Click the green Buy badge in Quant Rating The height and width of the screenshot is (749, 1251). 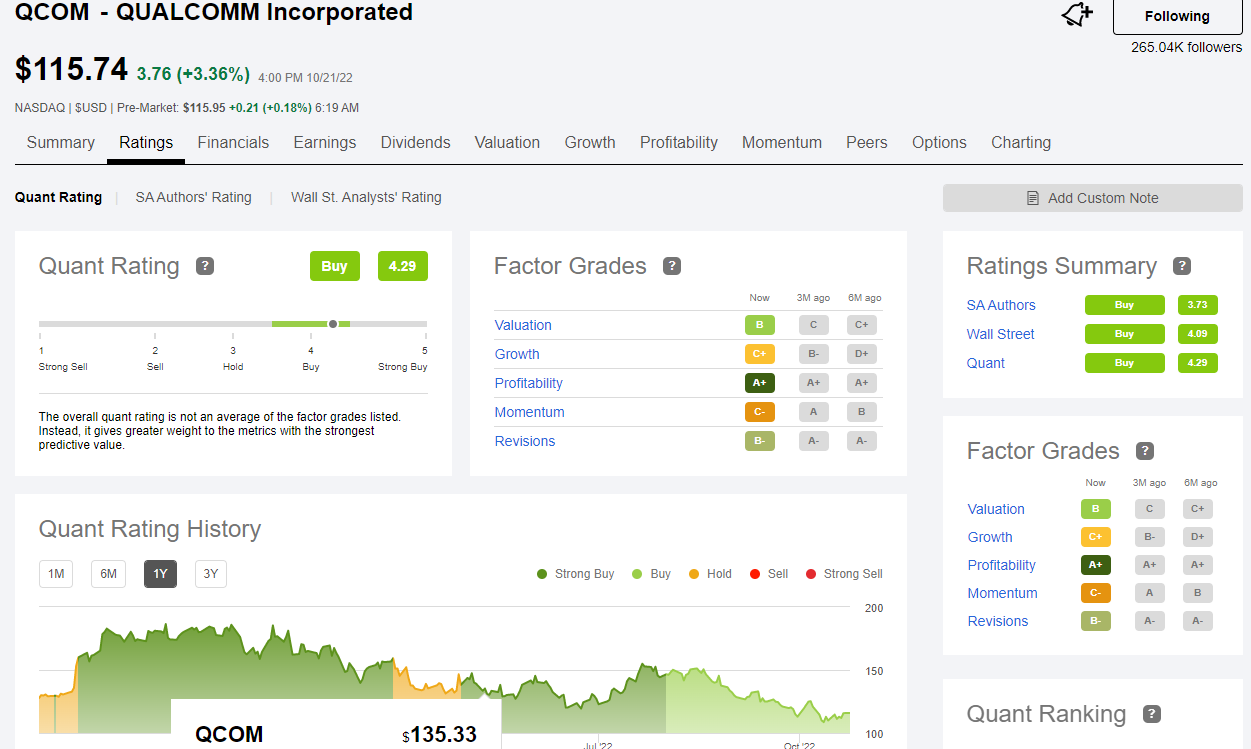pyautogui.click(x=334, y=266)
